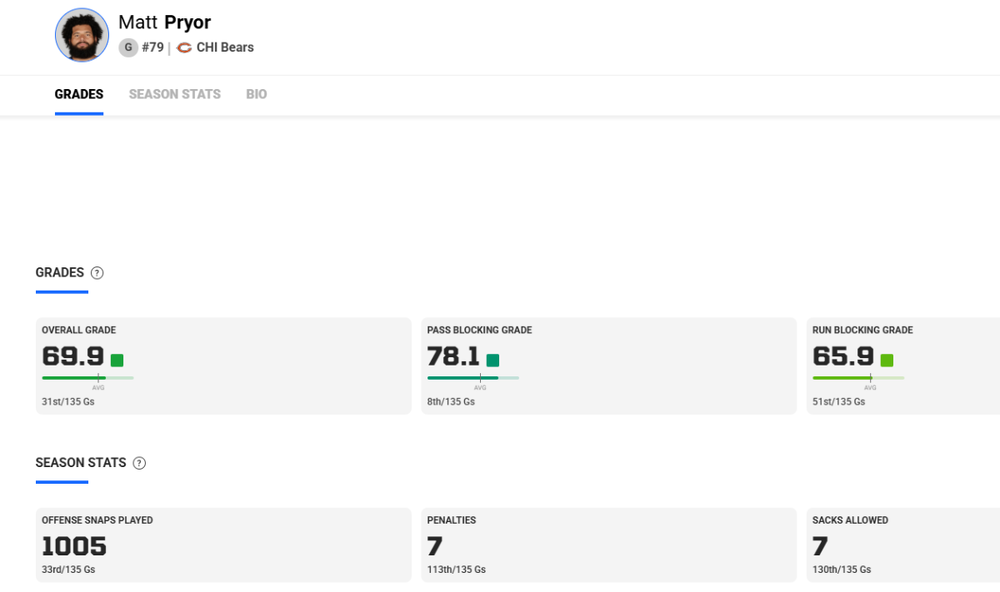Click help icon beside GRADES heading
The width and height of the screenshot is (1000, 592).
point(97,273)
